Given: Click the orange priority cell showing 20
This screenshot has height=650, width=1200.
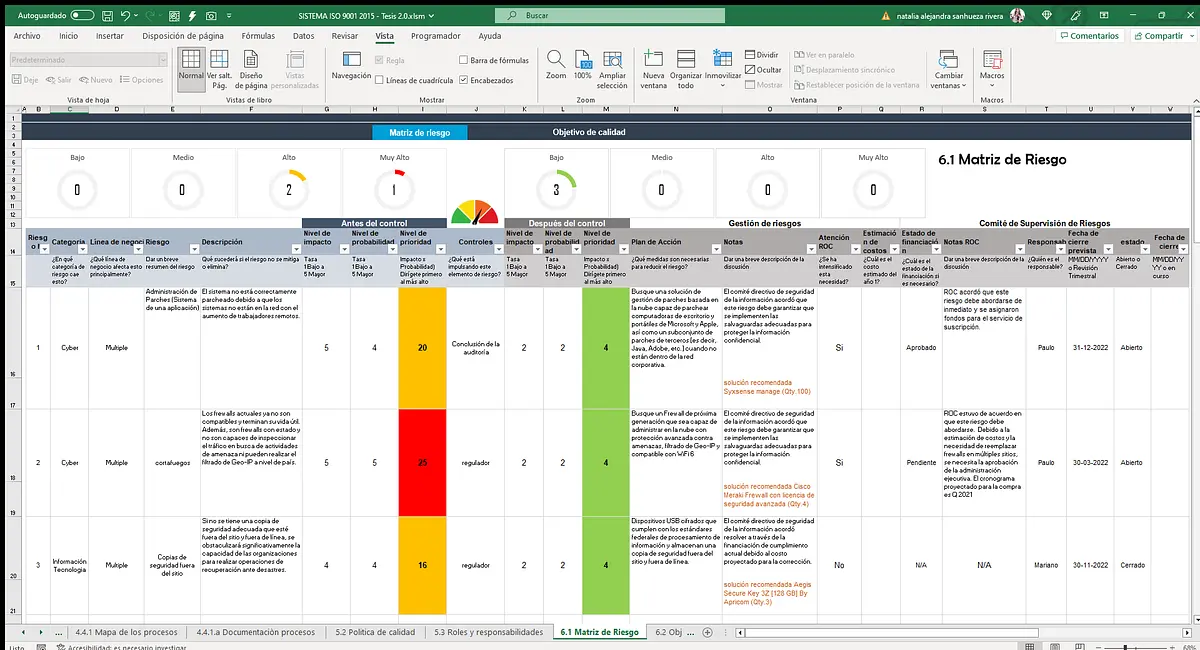Looking at the screenshot, I should [x=422, y=348].
